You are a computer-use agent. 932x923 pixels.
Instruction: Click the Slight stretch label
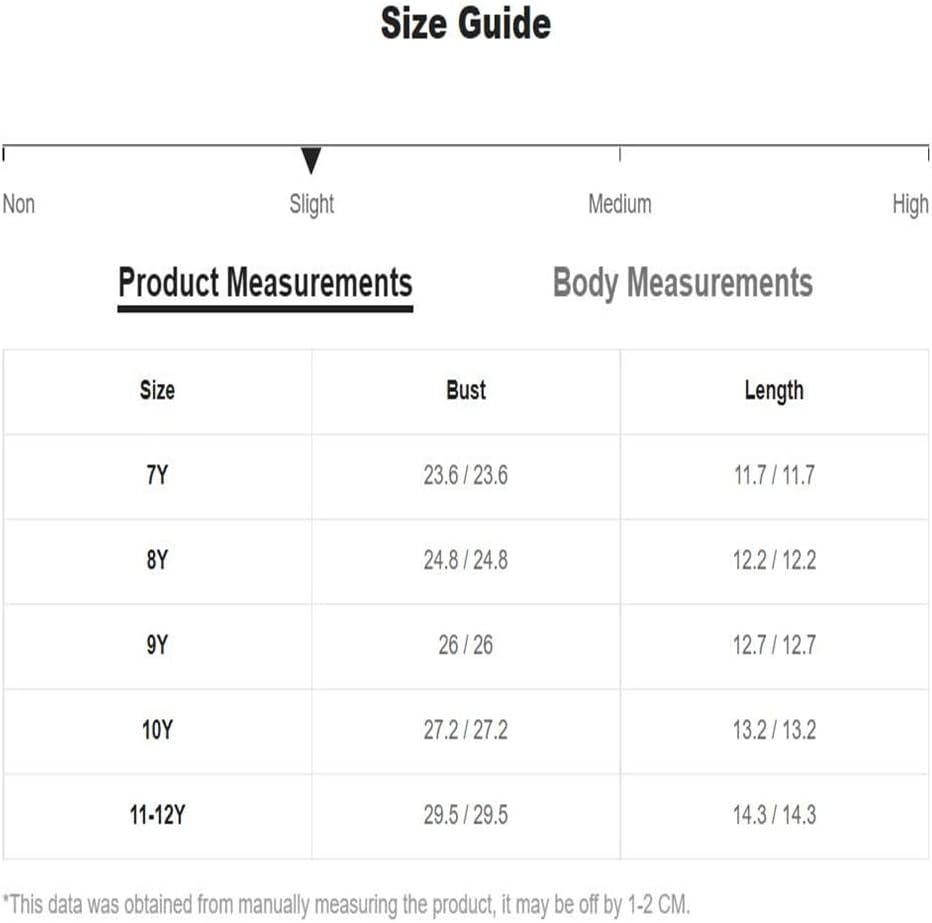[x=311, y=204]
